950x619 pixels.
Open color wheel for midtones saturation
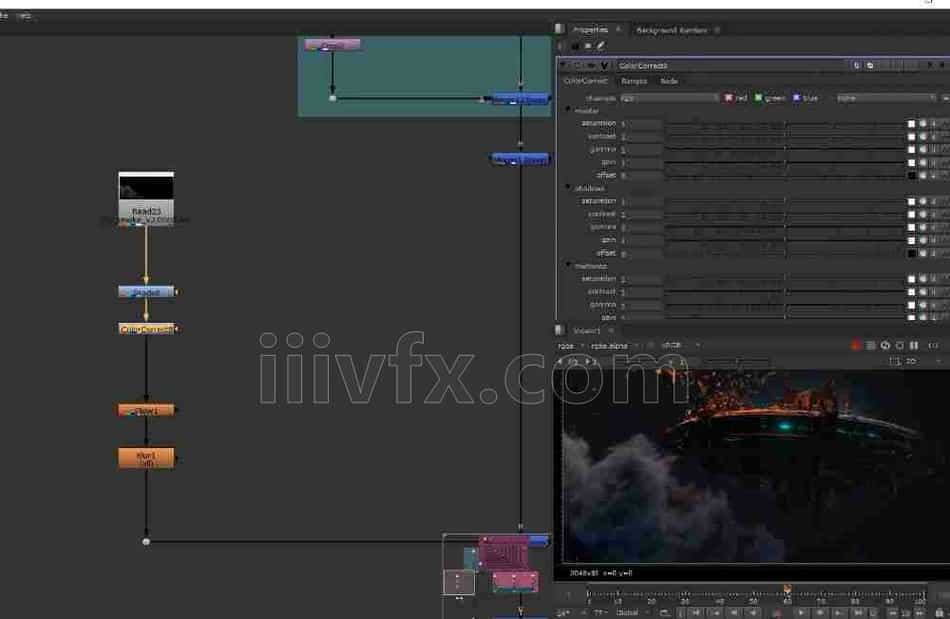pyautogui.click(x=923, y=279)
